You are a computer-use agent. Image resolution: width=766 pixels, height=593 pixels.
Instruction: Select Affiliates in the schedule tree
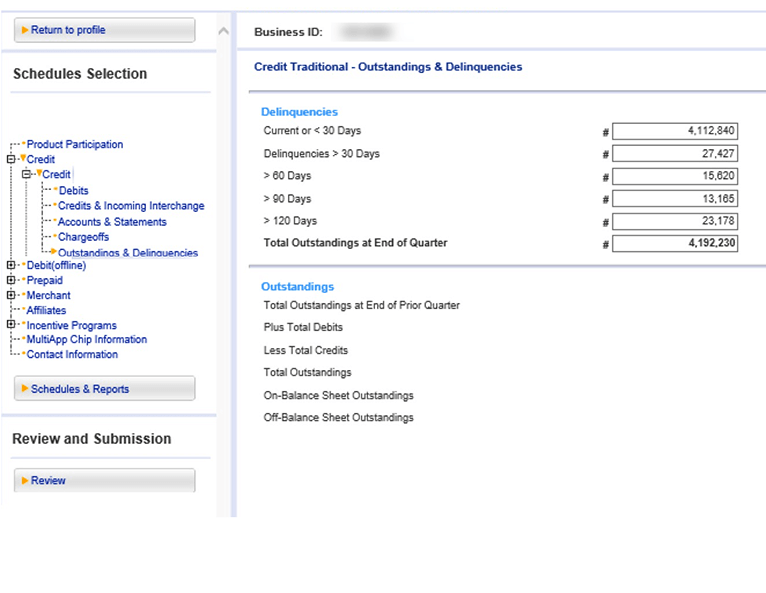pyautogui.click(x=46, y=310)
